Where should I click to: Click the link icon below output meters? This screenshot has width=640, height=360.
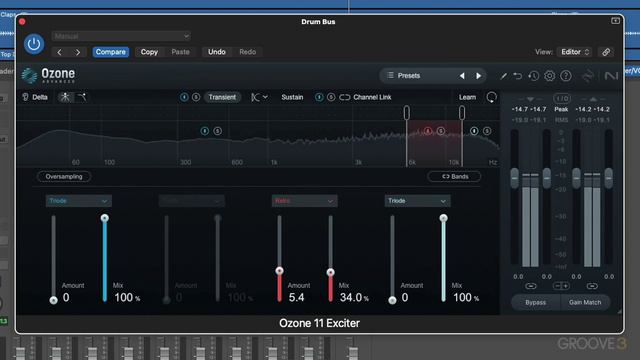[x=592, y=286]
